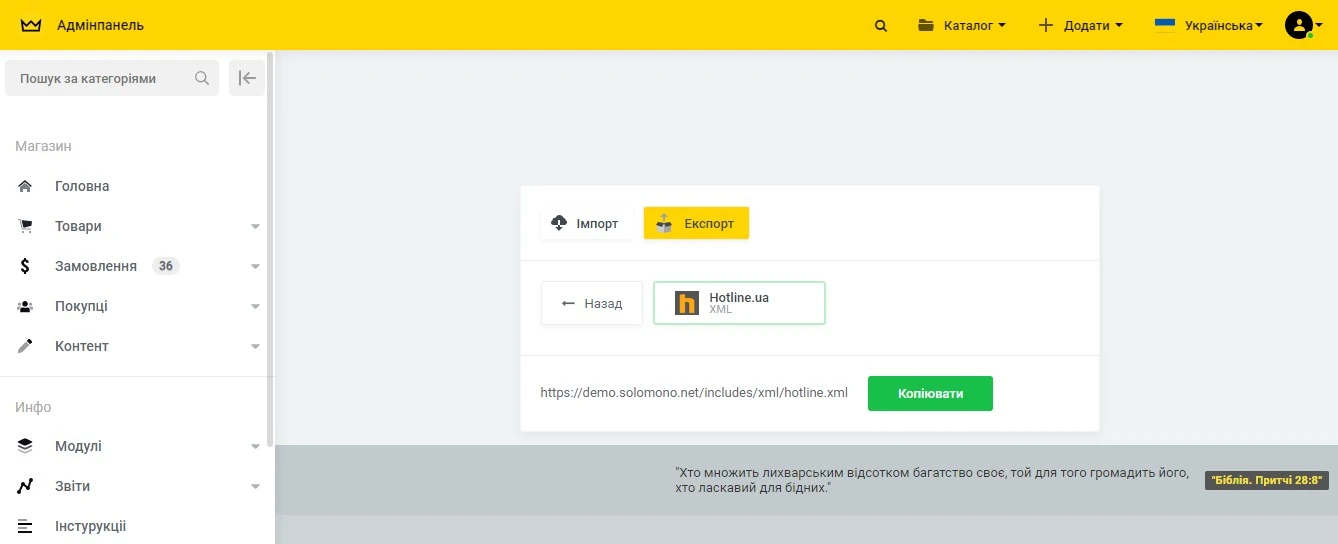This screenshot has height=544, width=1338.
Task: Click the dollar icon beside Замовлення
Action: pyautogui.click(x=25, y=266)
